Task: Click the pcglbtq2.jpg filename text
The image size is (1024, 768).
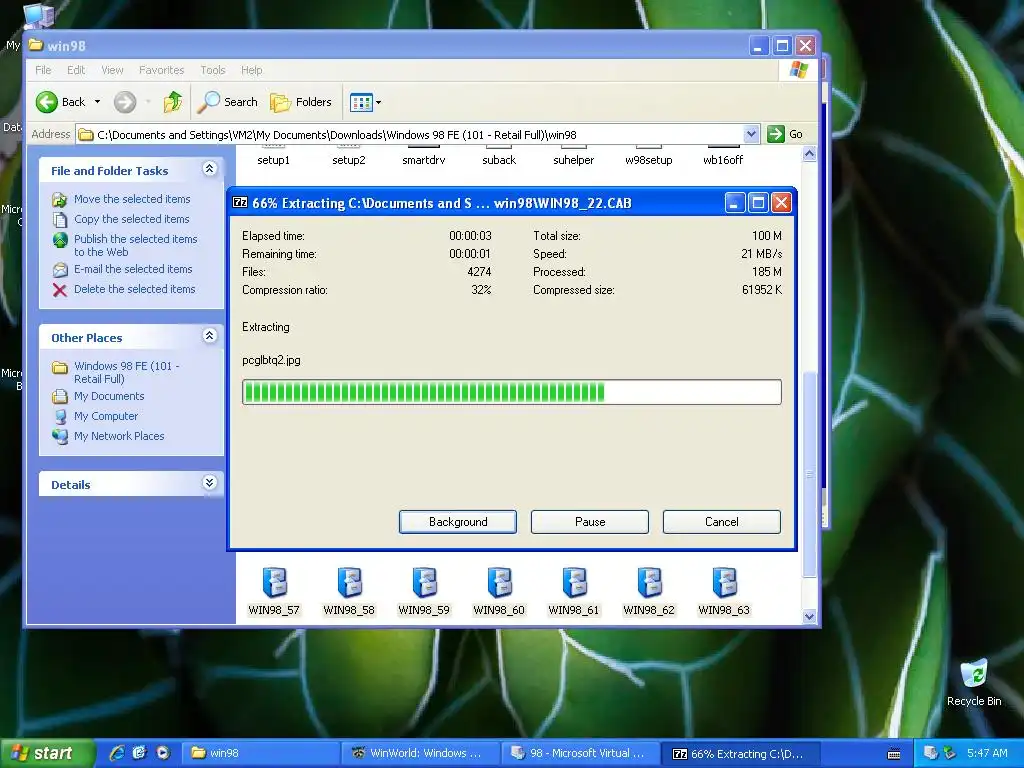Action: [271, 360]
